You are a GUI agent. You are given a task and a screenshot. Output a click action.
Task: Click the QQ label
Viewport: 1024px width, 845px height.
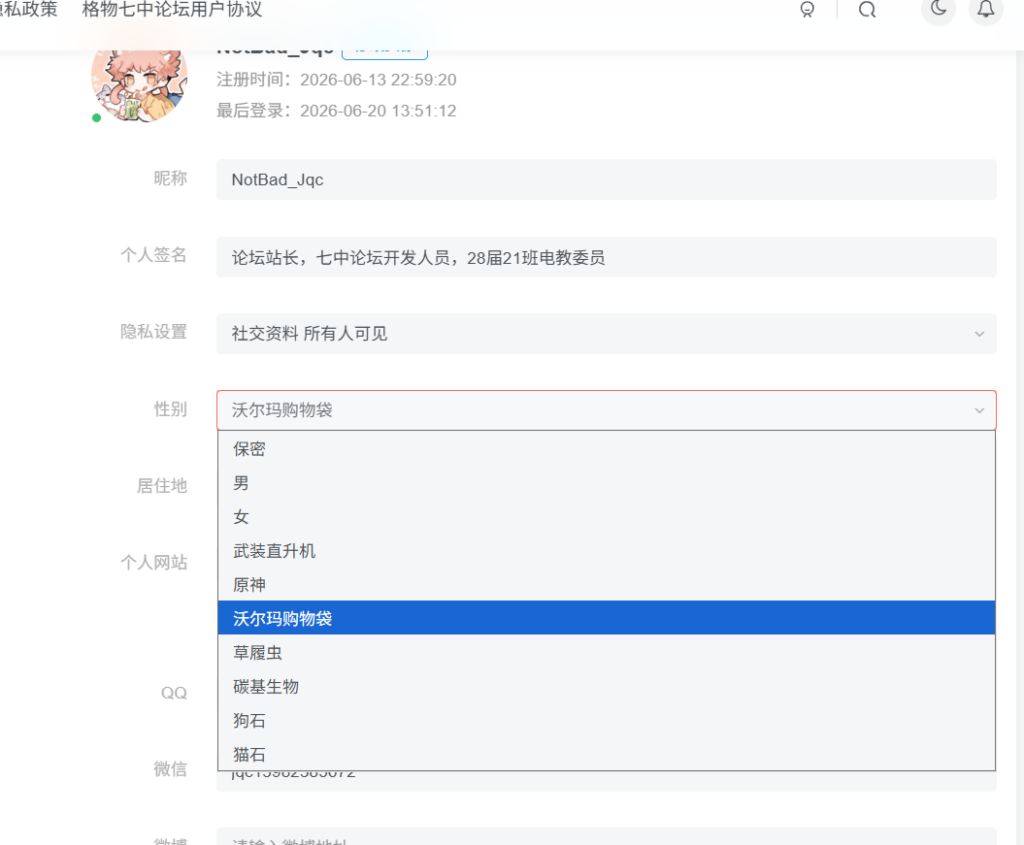click(174, 693)
